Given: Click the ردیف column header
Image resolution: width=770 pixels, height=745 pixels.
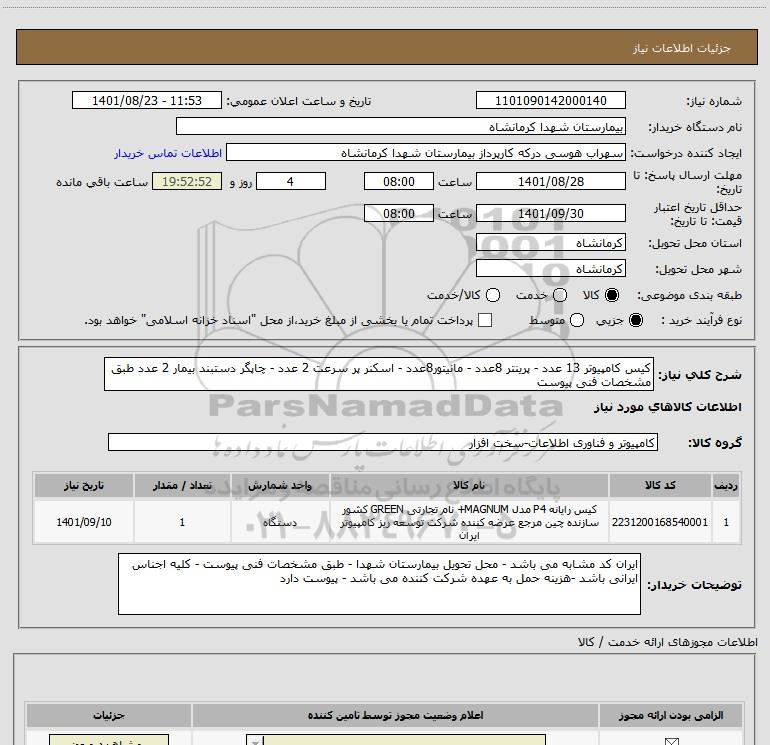Looking at the screenshot, I should click(x=726, y=486).
